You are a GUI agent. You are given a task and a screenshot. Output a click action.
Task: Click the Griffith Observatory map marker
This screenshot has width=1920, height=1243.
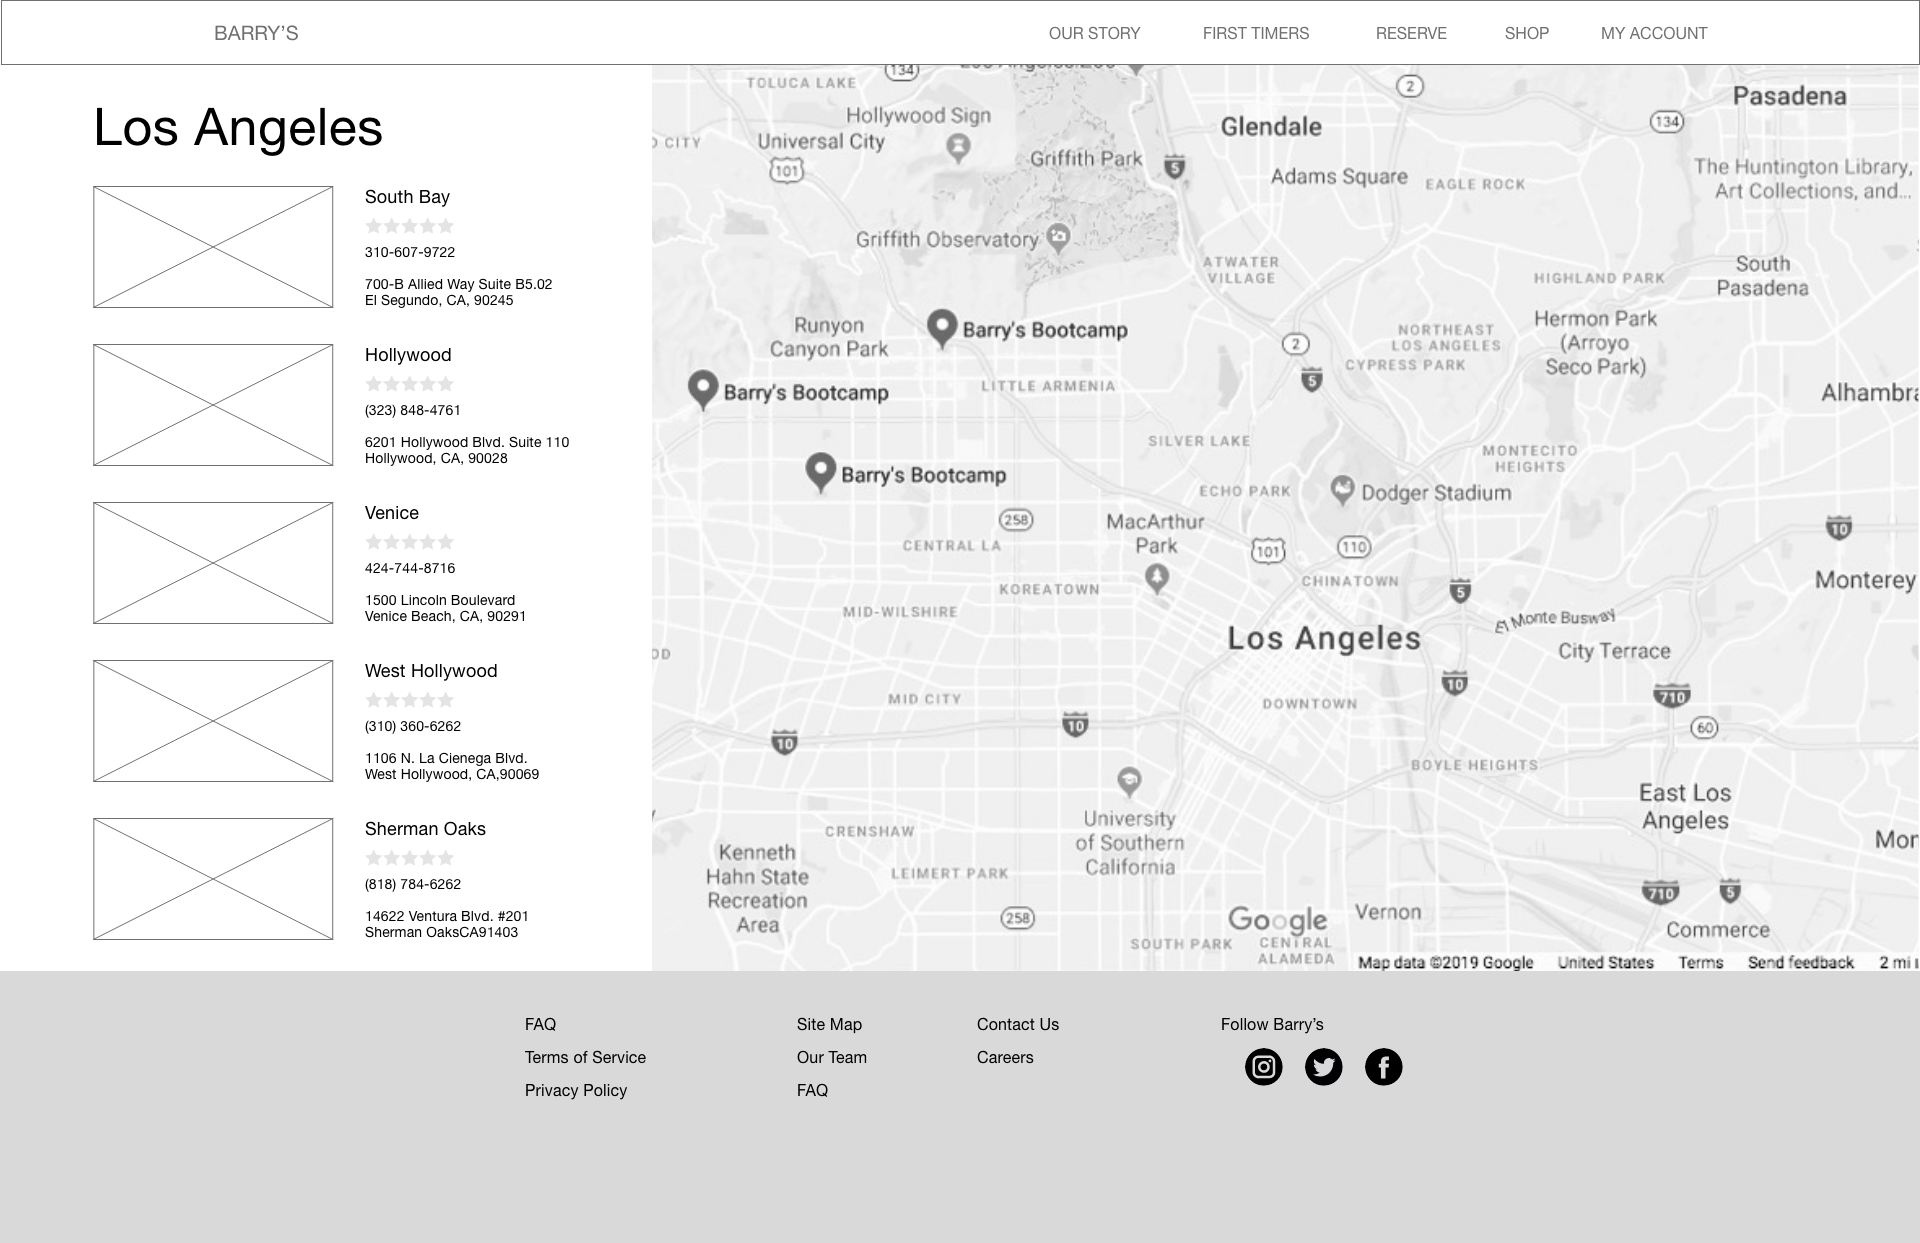[1058, 237]
